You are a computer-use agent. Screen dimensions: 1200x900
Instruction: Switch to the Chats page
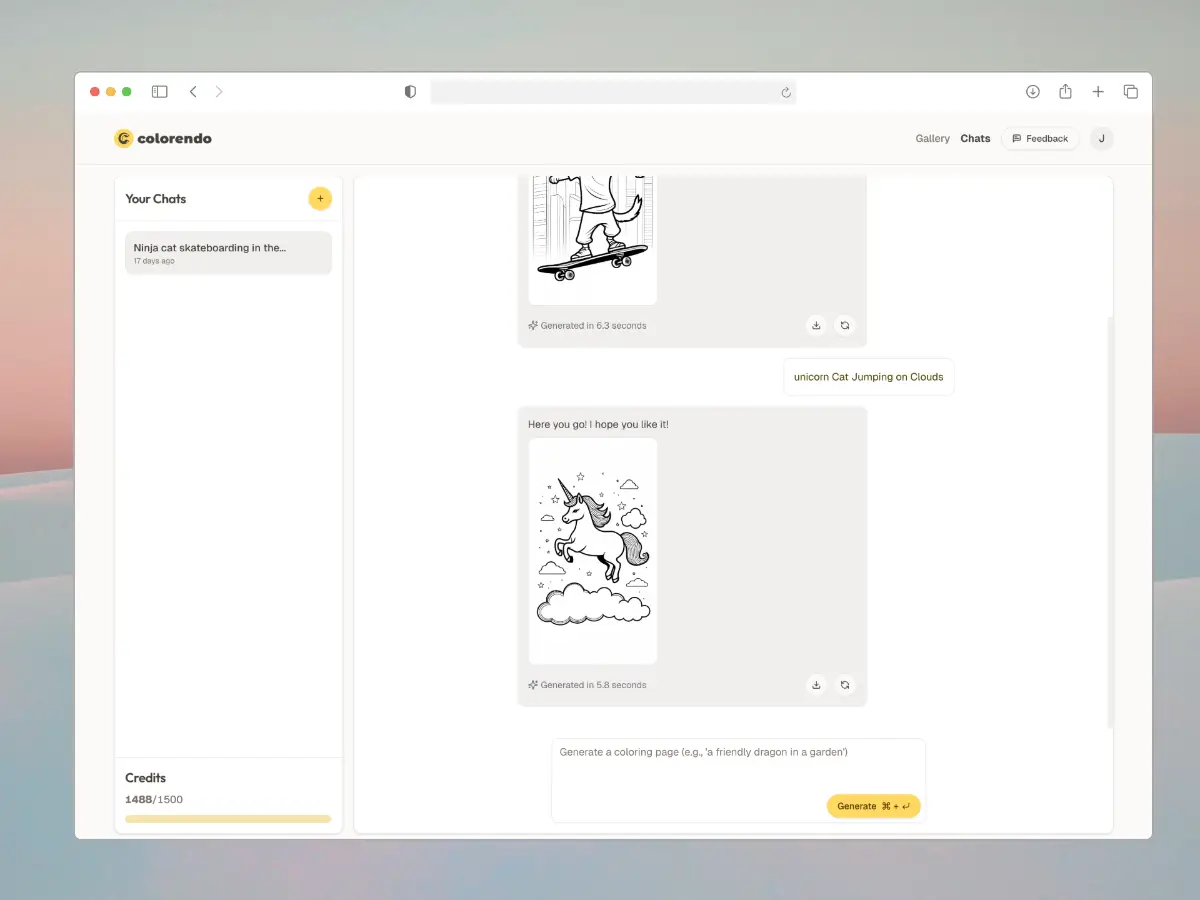tap(975, 139)
